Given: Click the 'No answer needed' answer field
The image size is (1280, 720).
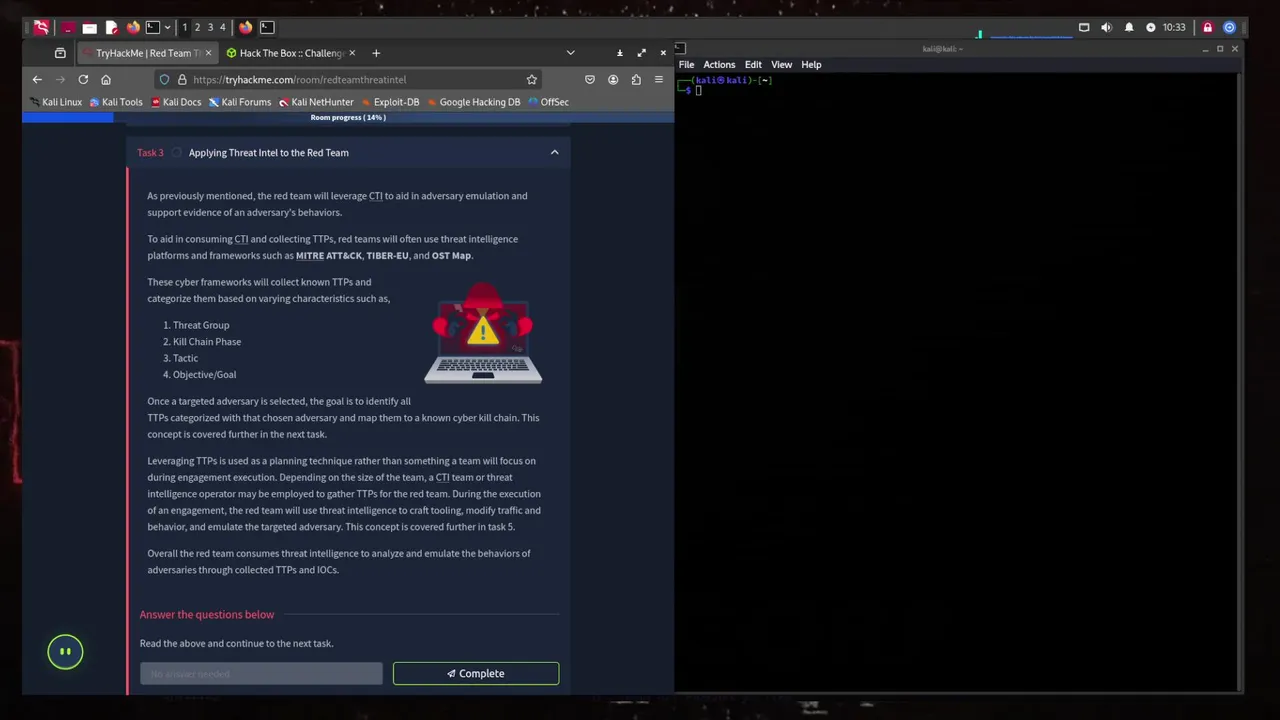Looking at the screenshot, I should pyautogui.click(x=261, y=674).
